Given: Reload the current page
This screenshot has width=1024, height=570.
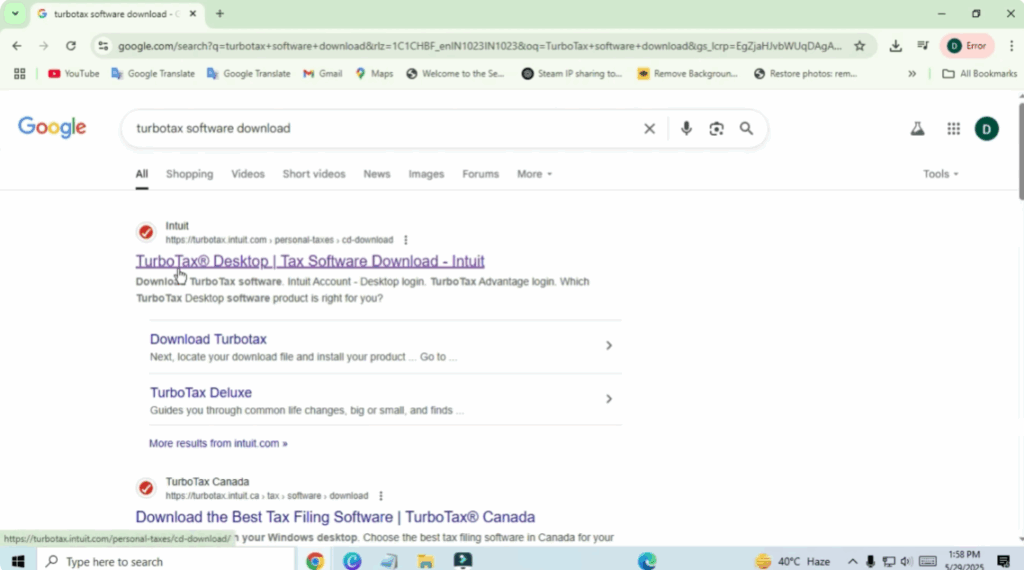Looking at the screenshot, I should [x=71, y=46].
